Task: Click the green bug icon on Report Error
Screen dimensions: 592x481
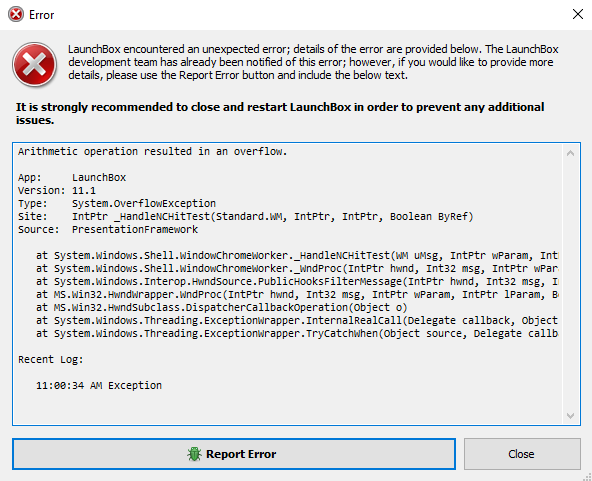Action: (194, 454)
